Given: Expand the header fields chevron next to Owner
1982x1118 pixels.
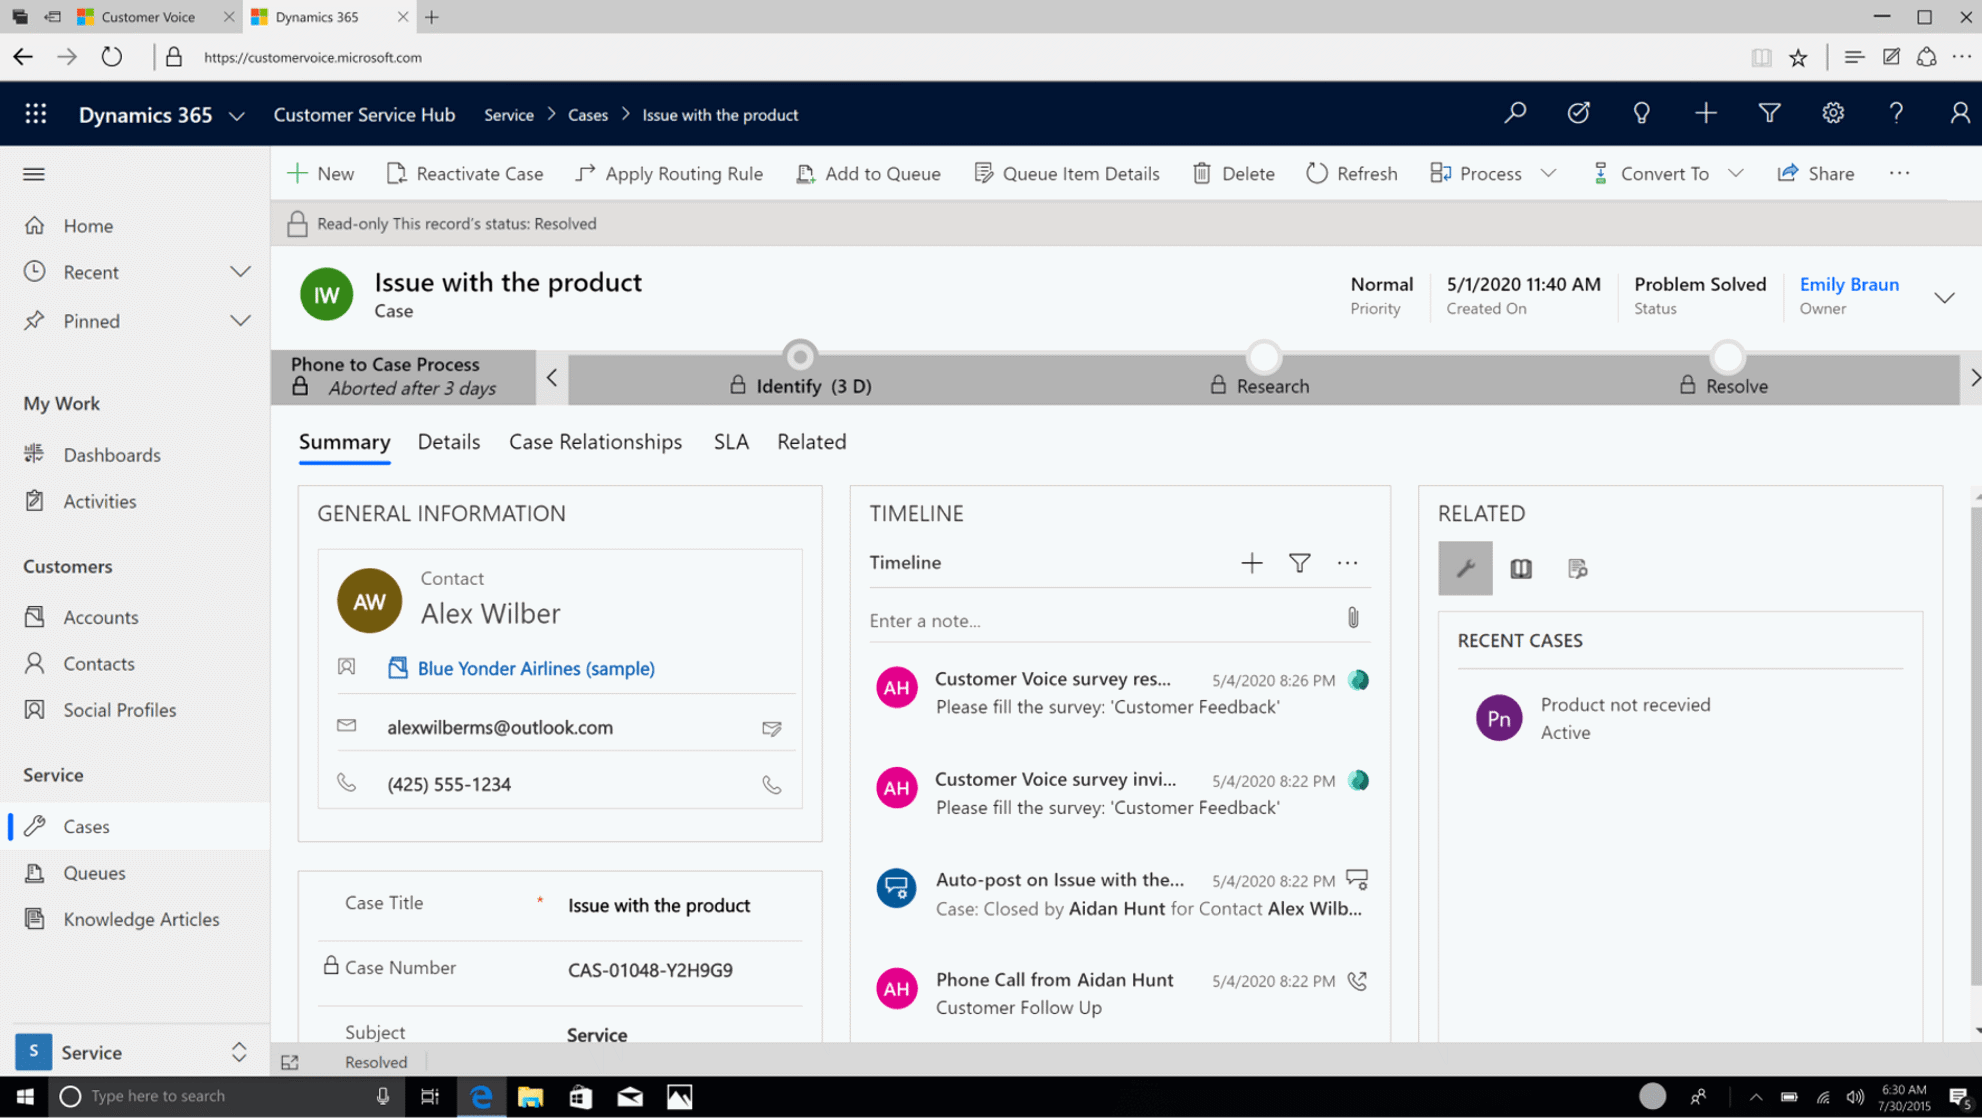Looking at the screenshot, I should click(x=1944, y=298).
